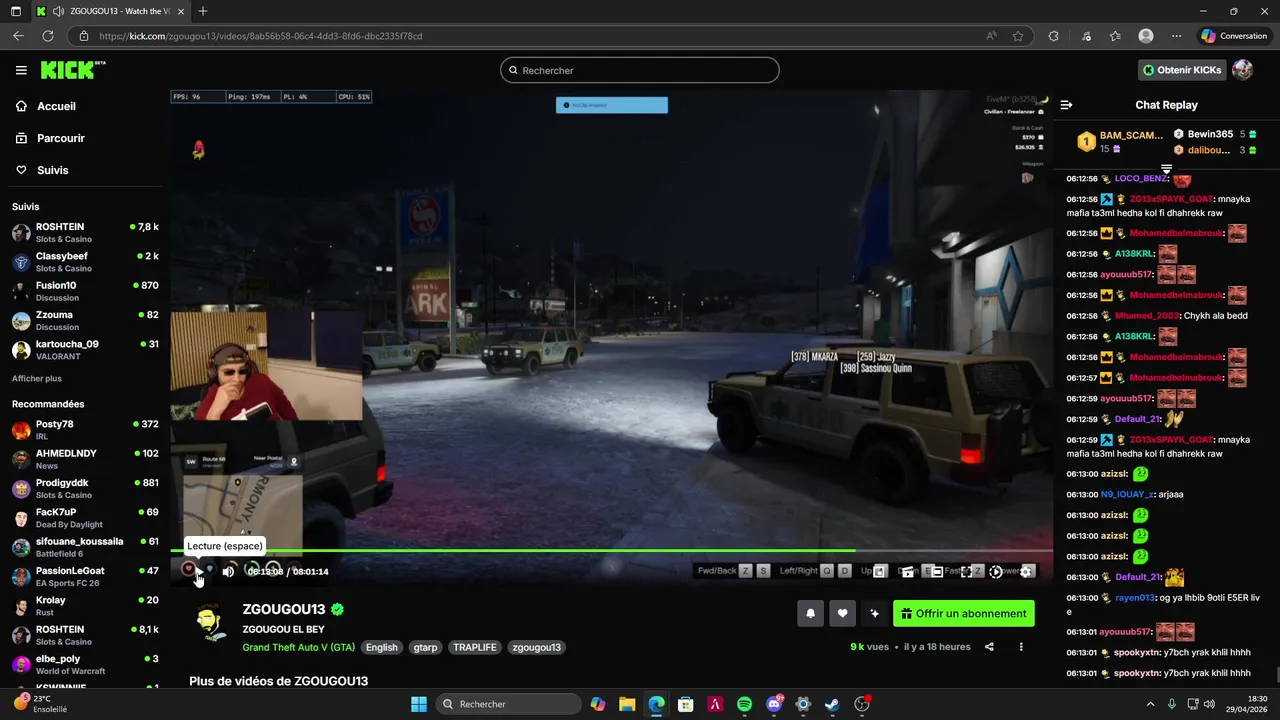This screenshot has height=720, width=1280.
Task: Click the browser back arrow
Action: coord(18,36)
